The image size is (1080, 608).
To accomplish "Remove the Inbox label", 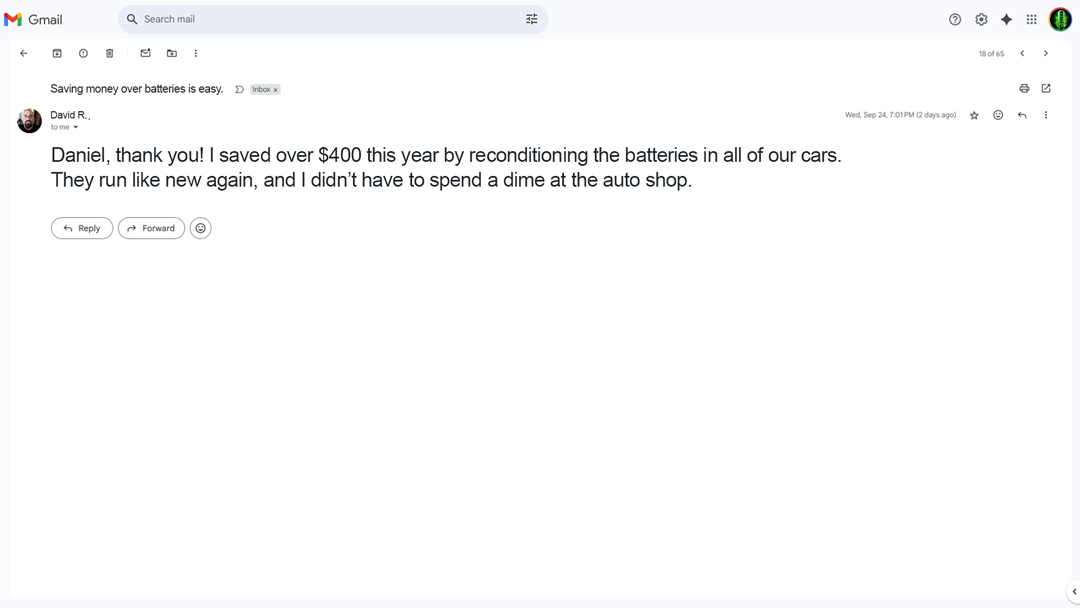I will pos(274,89).
